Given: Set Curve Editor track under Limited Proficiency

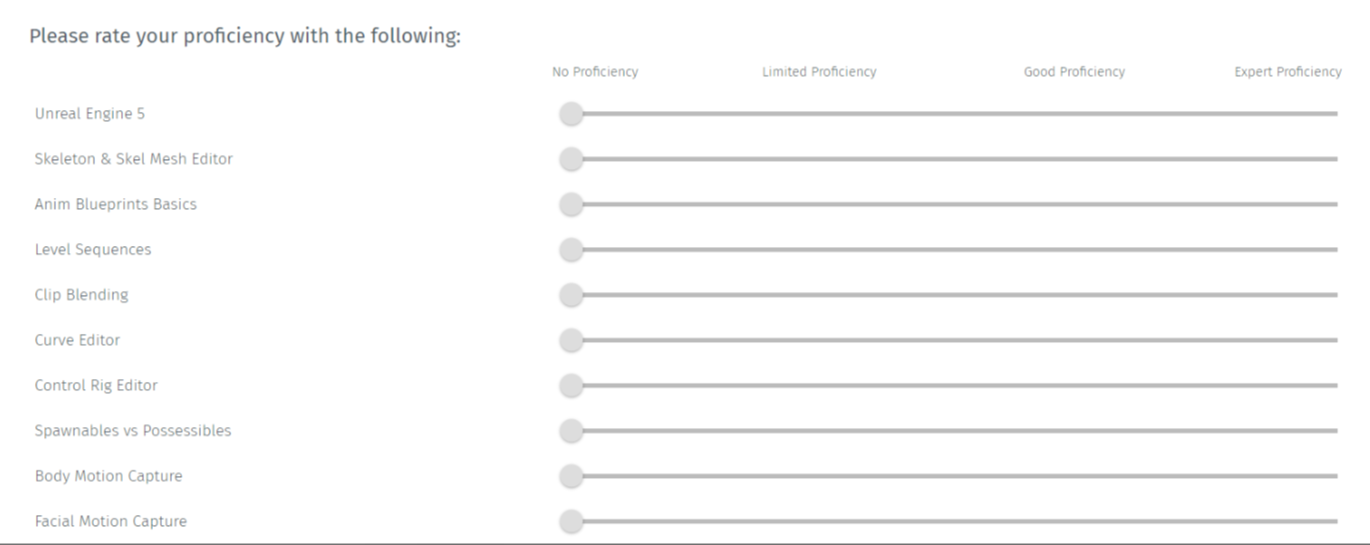Looking at the screenshot, I should click(819, 340).
